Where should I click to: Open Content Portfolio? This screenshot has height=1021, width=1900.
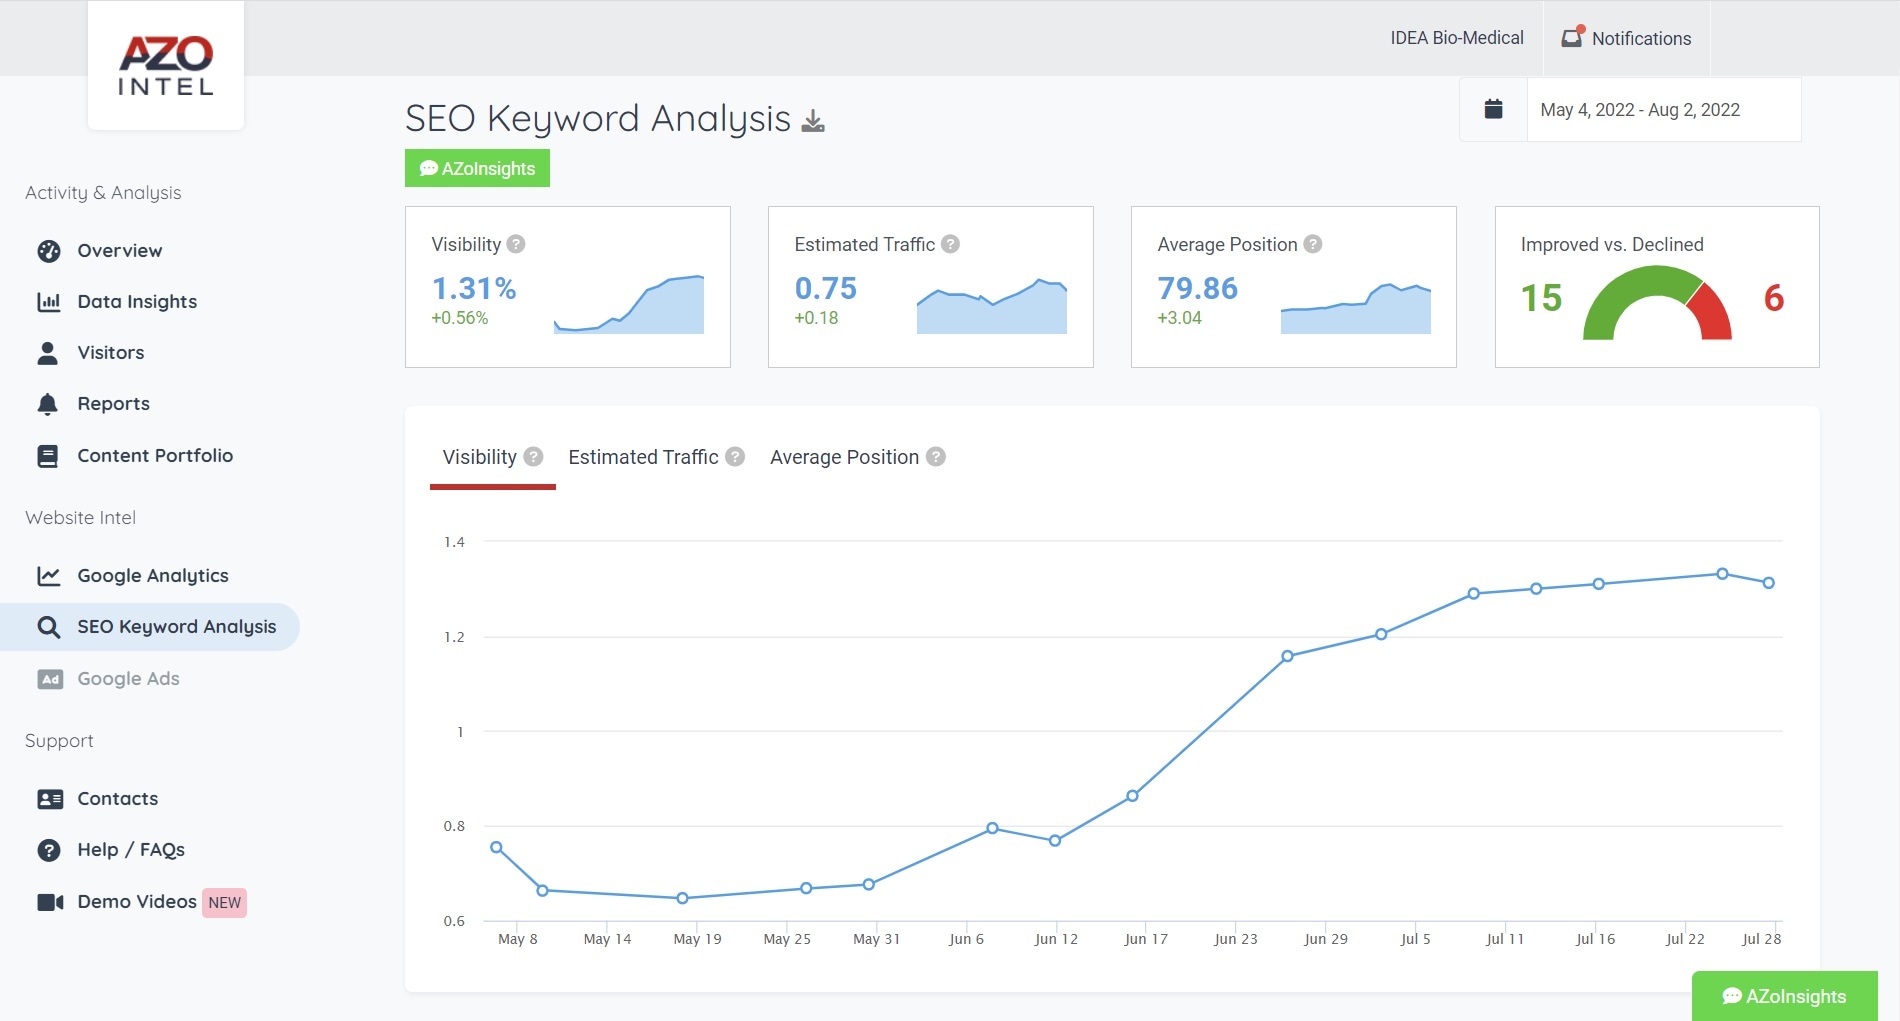click(x=155, y=456)
